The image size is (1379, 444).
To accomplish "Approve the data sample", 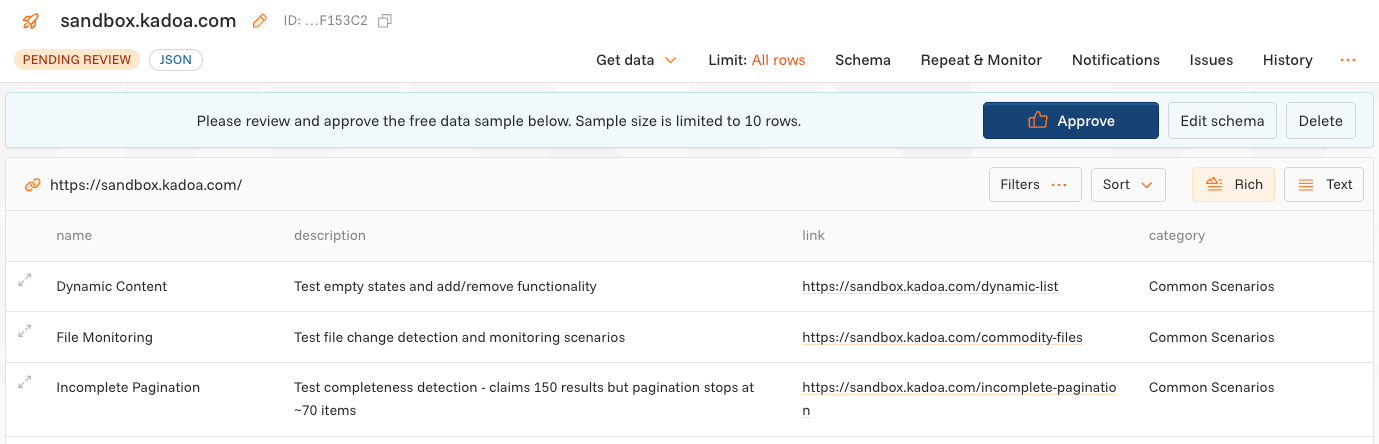I will [1071, 120].
